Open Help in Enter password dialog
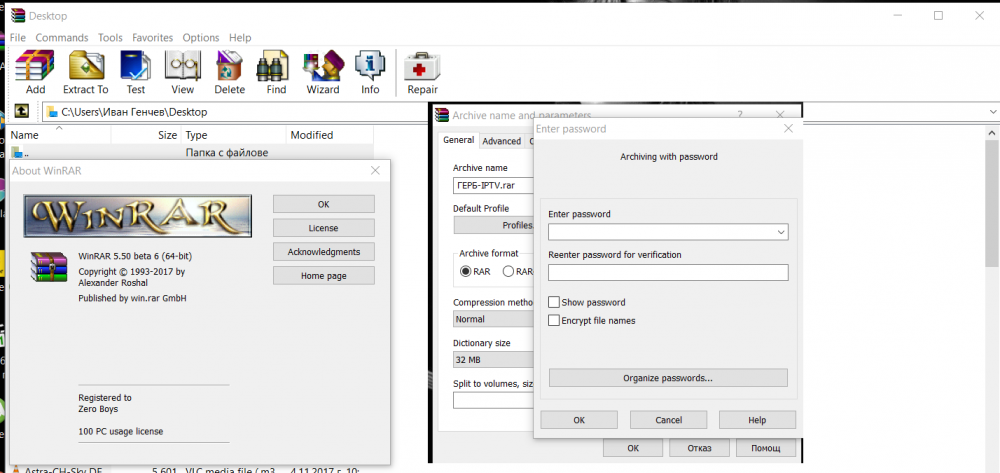Image resolution: width=1000 pixels, height=473 pixels. [x=757, y=420]
